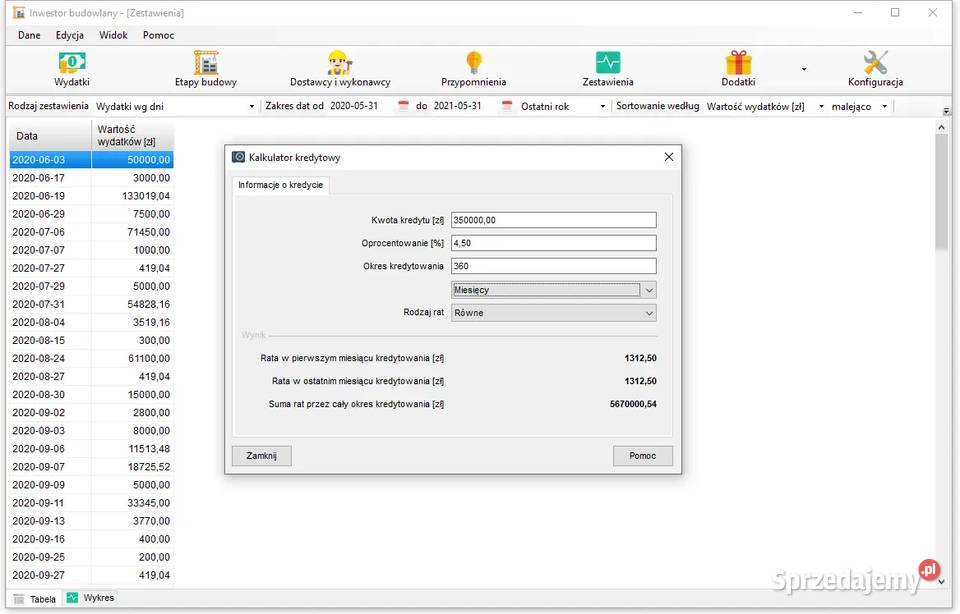Expand the Rodzaj rat dropdown
Viewport: 960px width, 614px height.
tap(649, 313)
